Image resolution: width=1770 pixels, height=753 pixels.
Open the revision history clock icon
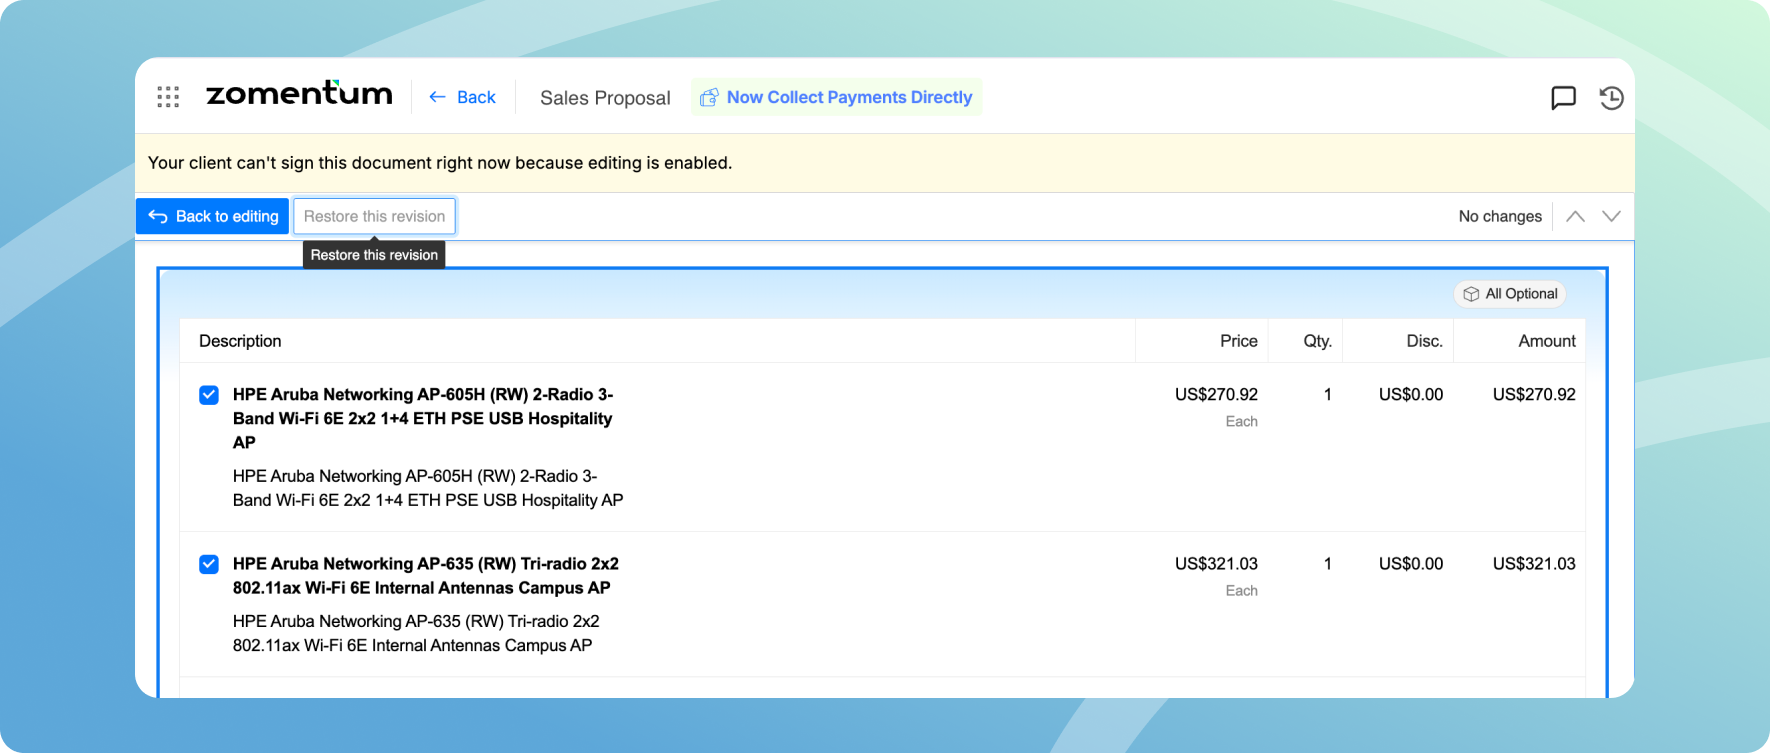pos(1611,97)
